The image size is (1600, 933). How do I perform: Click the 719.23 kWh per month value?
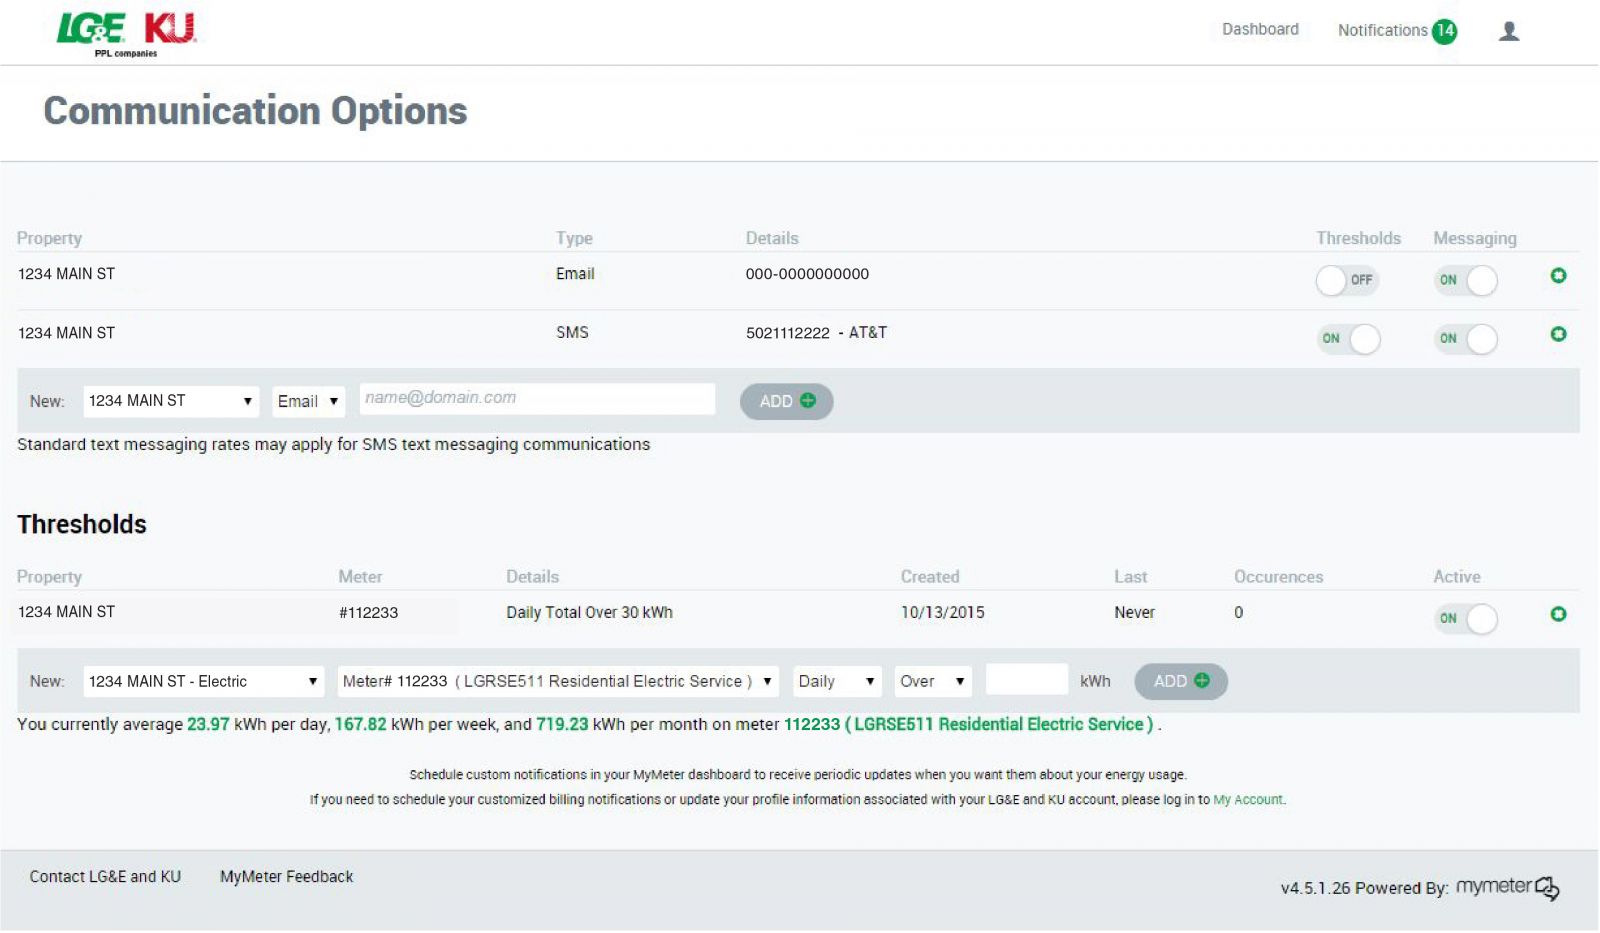click(x=562, y=724)
